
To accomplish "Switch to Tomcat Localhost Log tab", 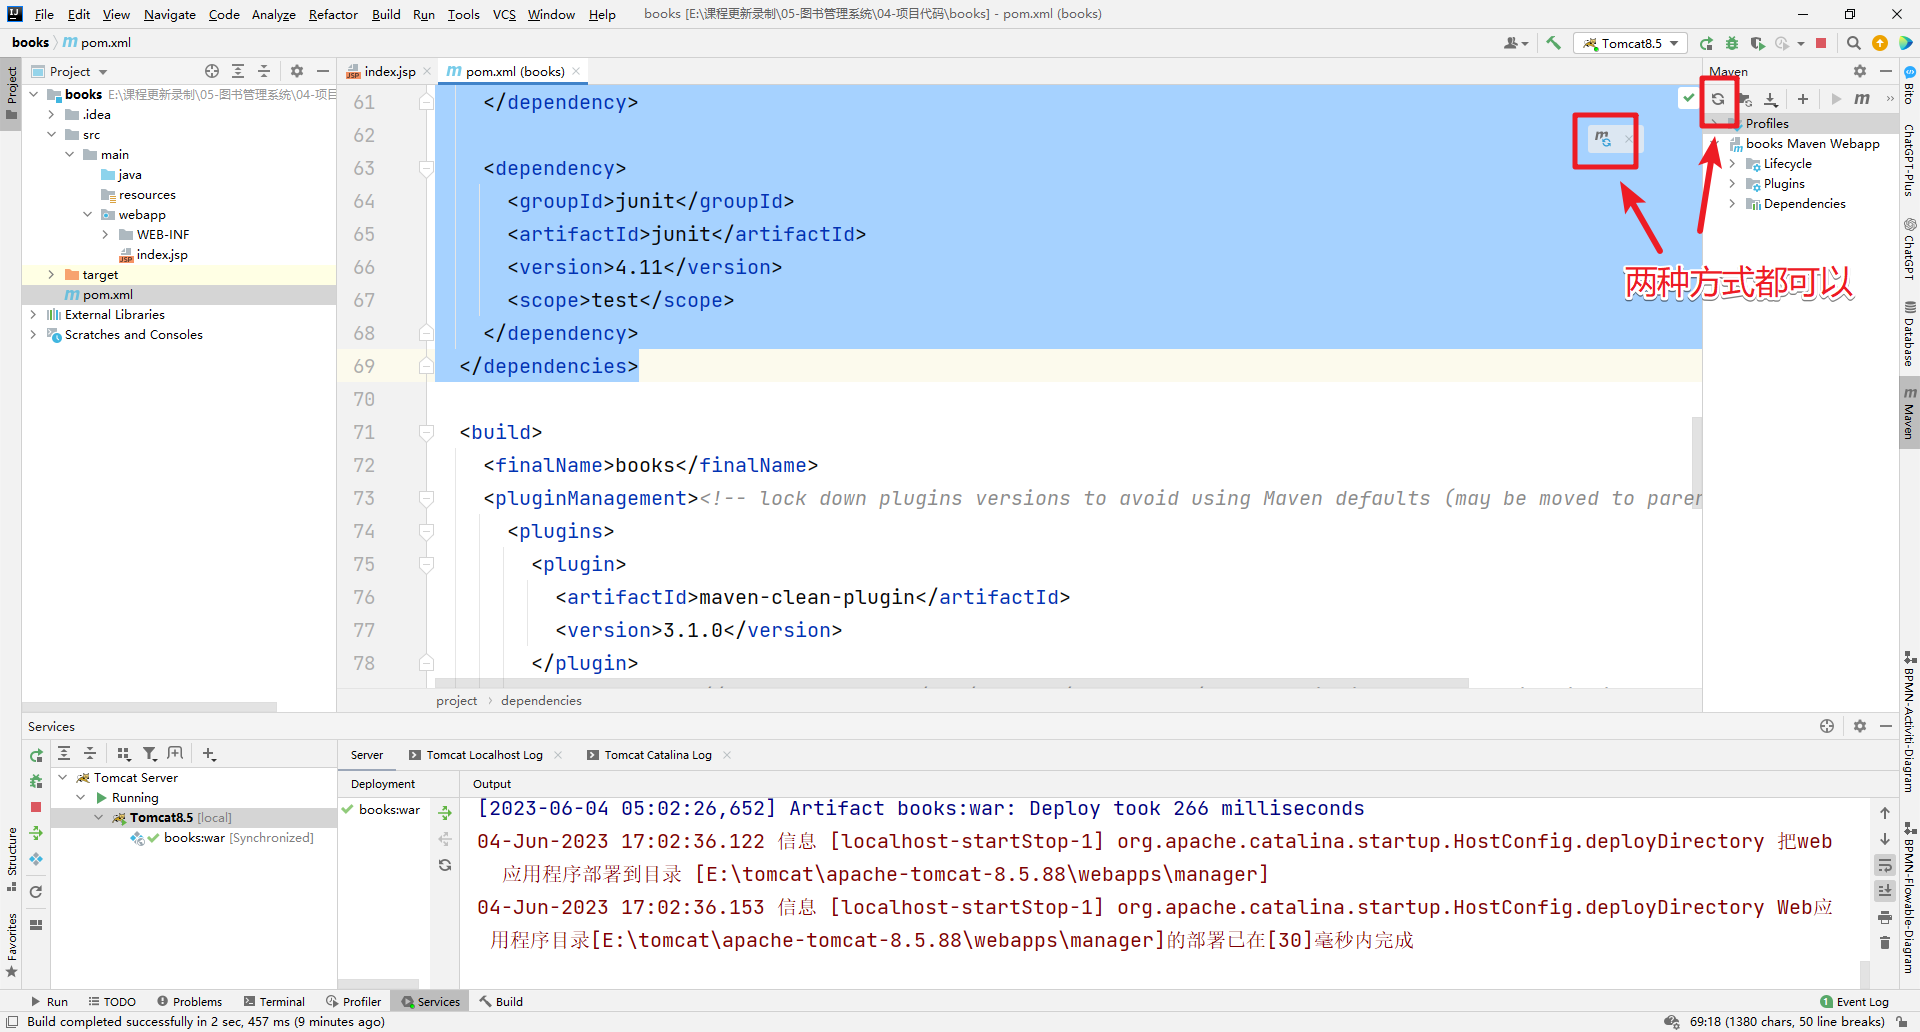I will [484, 755].
